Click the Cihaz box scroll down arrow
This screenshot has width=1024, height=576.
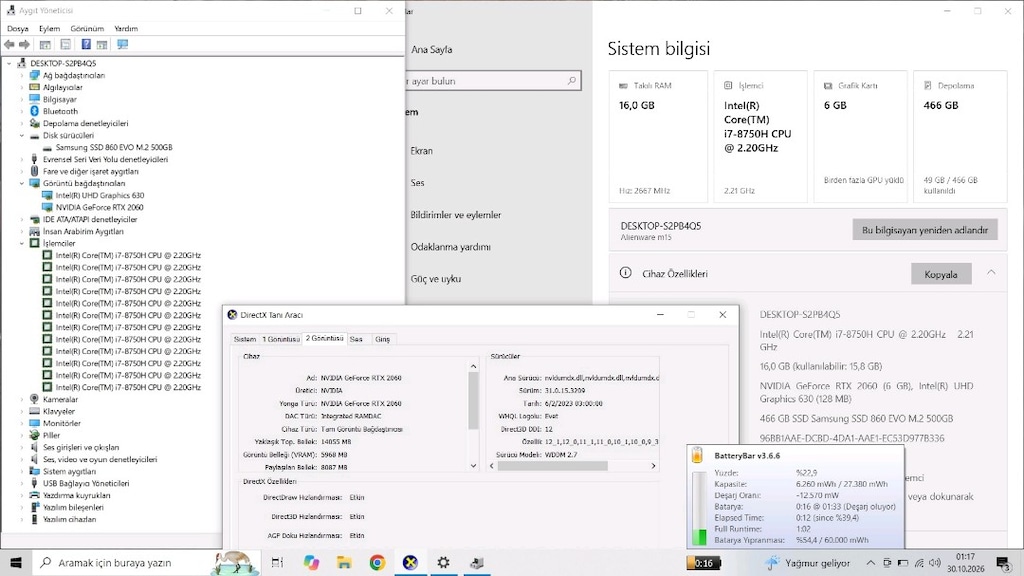[473, 466]
